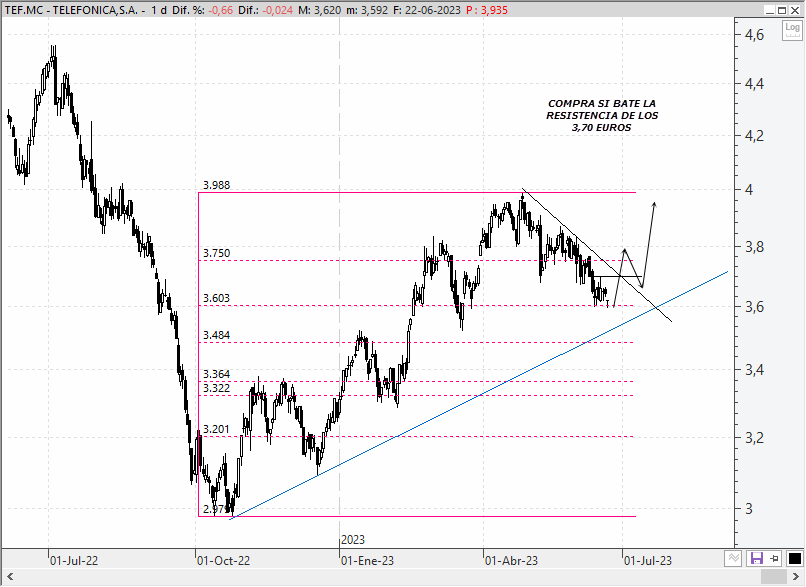Click the 2.979 low level label
Viewport: 806px width, 587px height.
(216, 509)
